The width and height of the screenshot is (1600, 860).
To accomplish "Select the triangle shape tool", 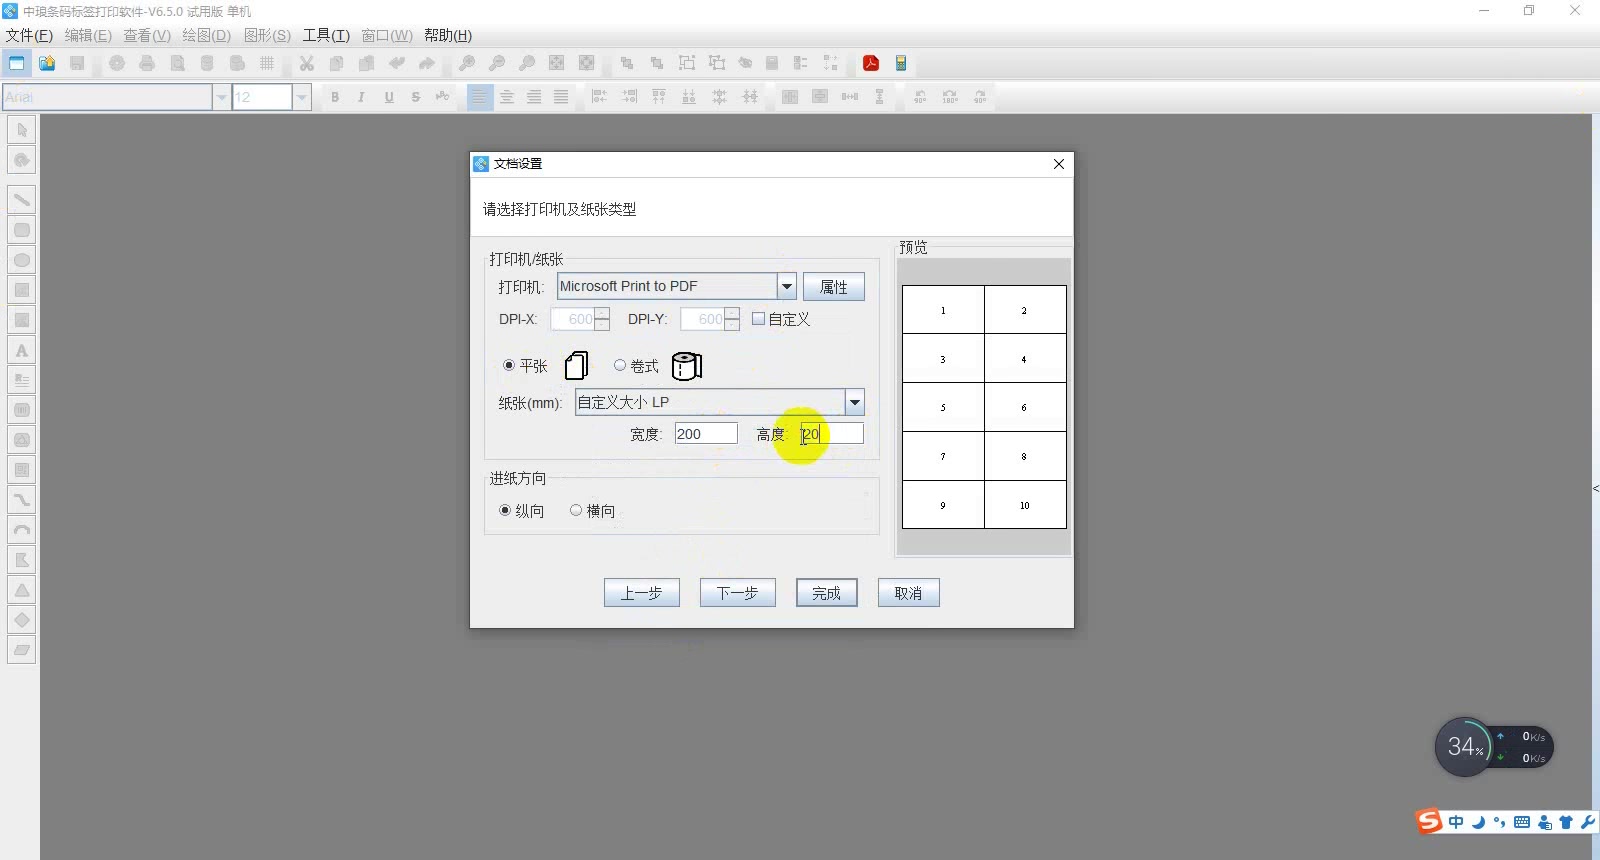I will 22,590.
